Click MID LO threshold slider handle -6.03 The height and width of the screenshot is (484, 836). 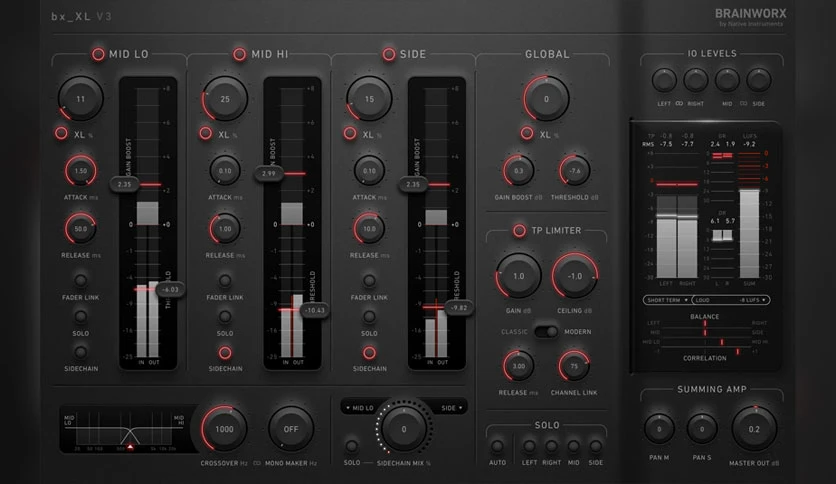[x=170, y=289]
